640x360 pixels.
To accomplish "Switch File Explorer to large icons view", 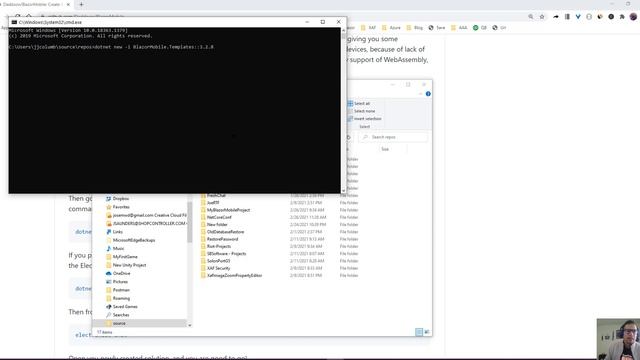I will [x=427, y=332].
